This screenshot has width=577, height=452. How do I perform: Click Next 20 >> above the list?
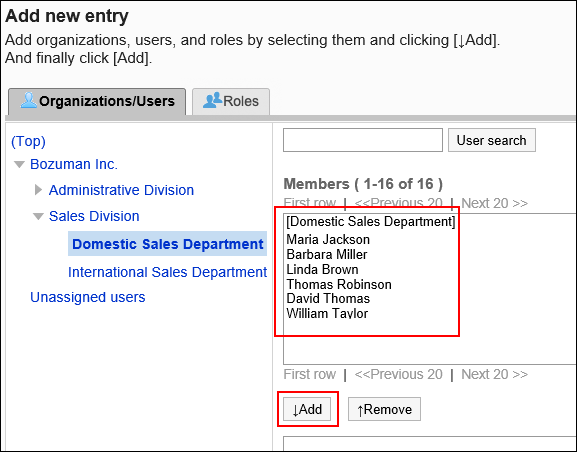click(494, 203)
